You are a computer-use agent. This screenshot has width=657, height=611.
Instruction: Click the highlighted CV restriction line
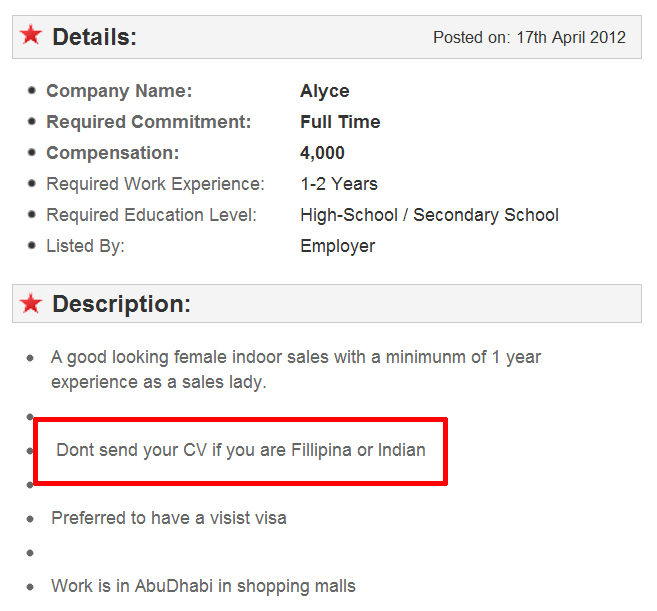pyautogui.click(x=240, y=450)
